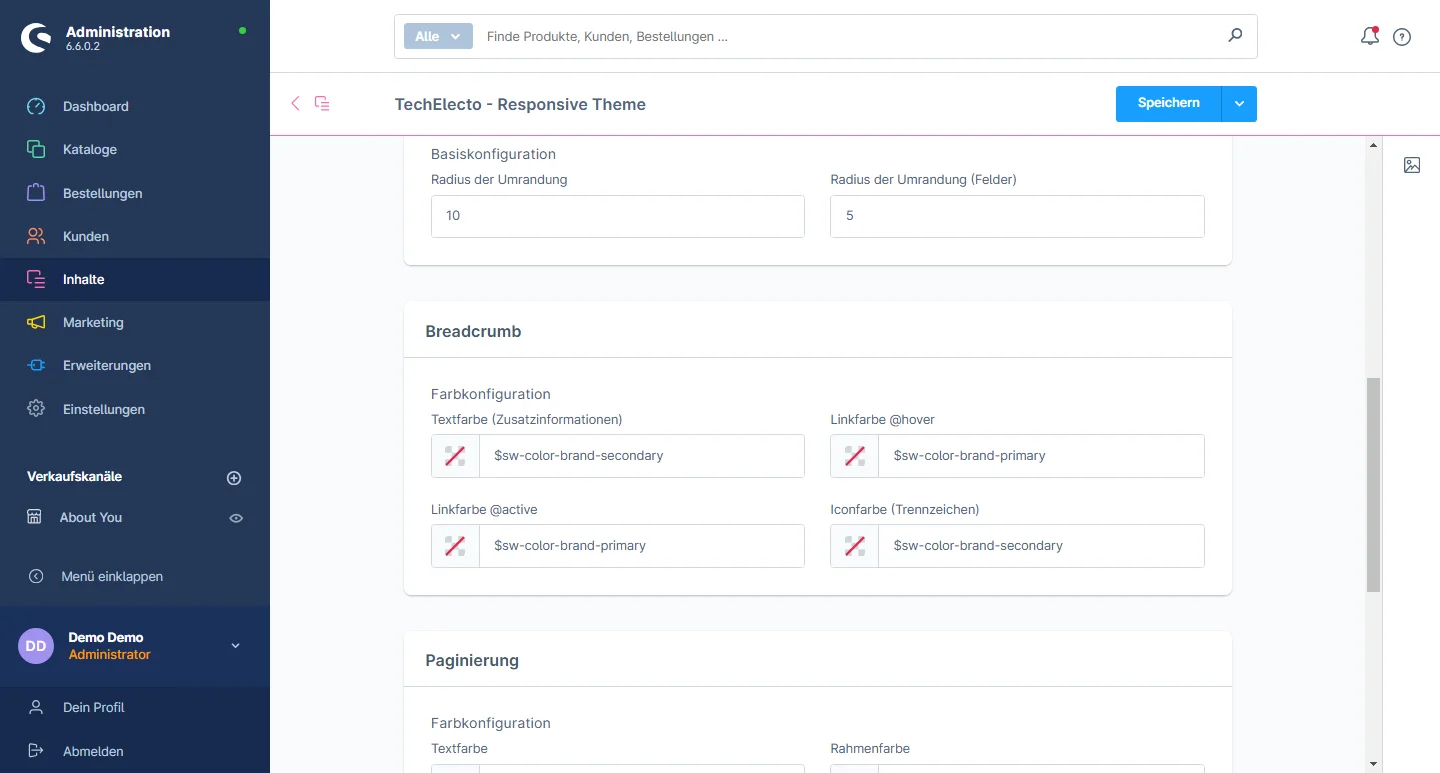This screenshot has height=773, width=1440.
Task: Add a sales channel with plus icon
Action: click(x=234, y=478)
